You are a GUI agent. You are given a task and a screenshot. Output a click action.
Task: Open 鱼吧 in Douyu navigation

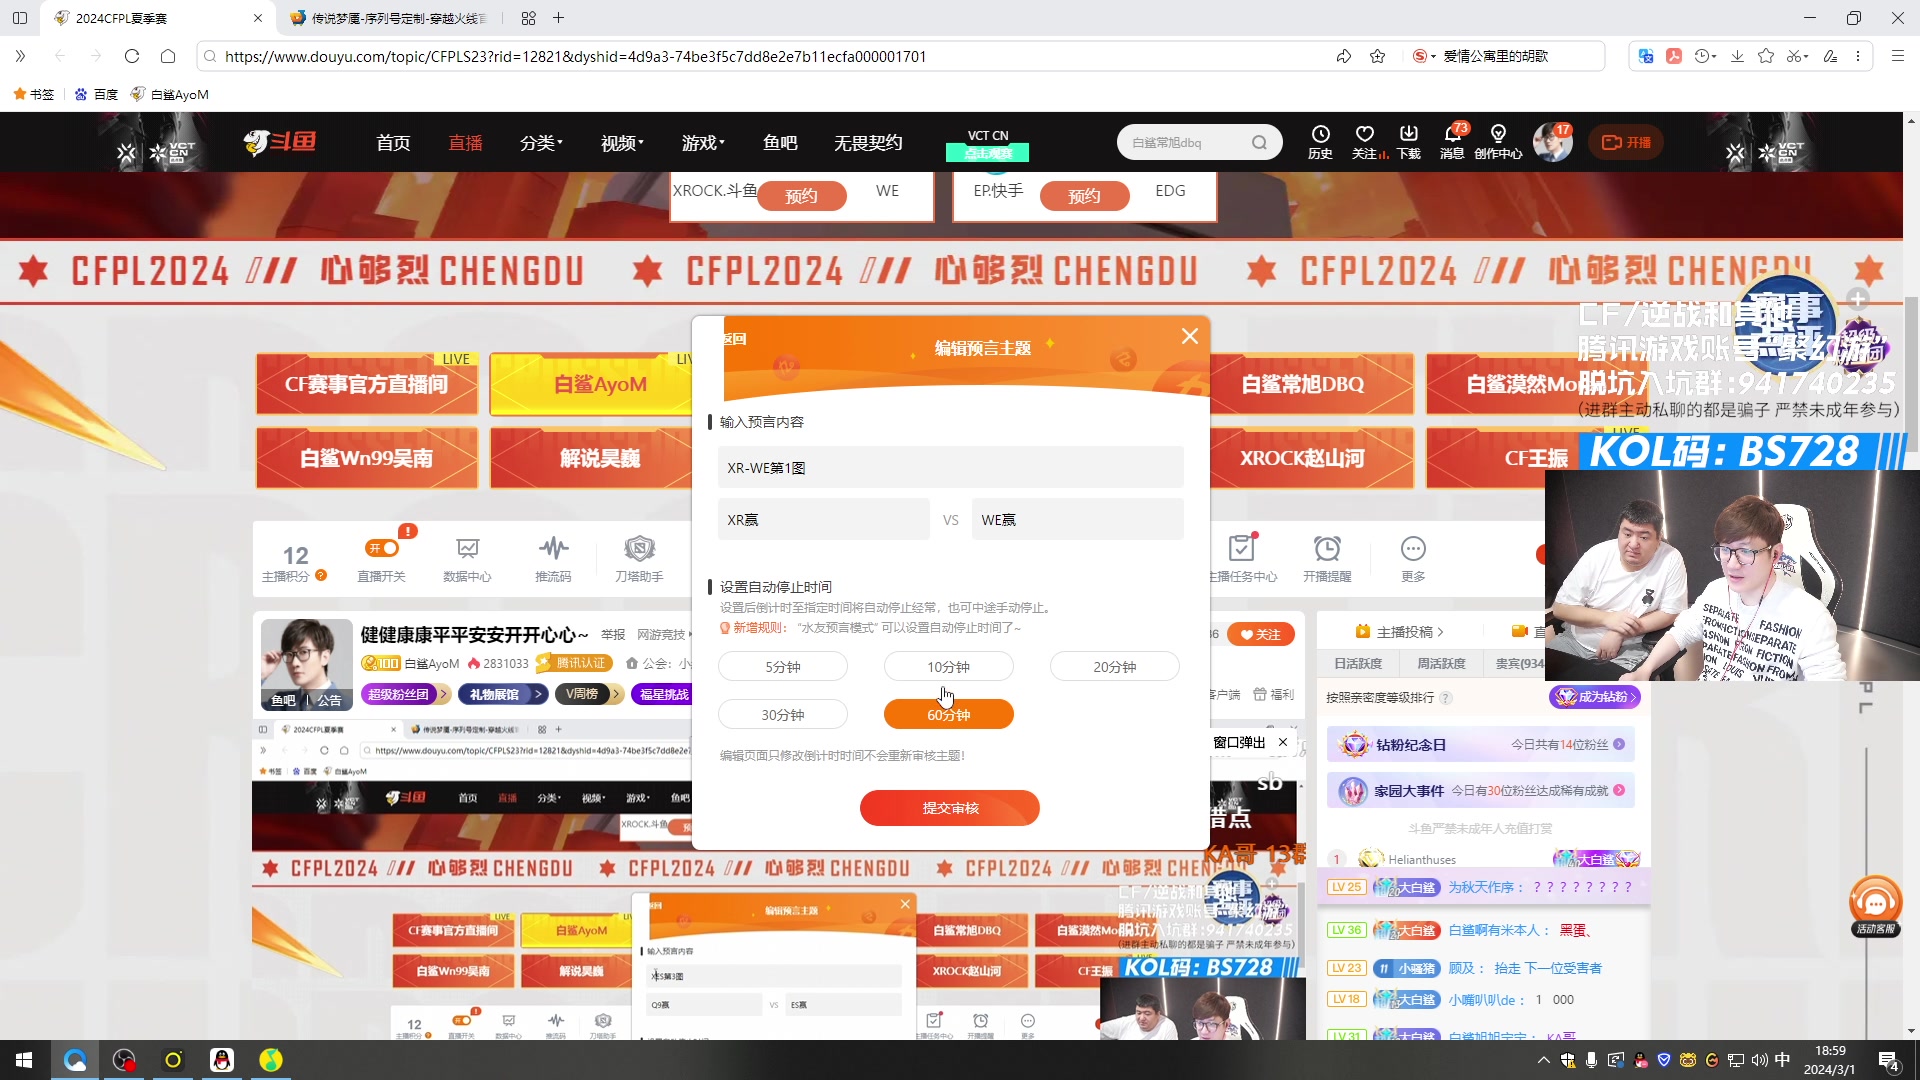[x=780, y=143]
